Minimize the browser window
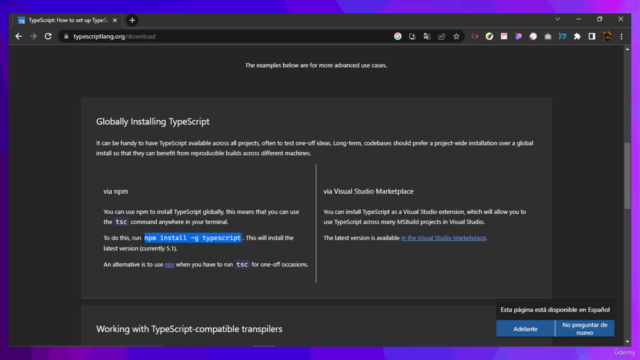 point(578,19)
